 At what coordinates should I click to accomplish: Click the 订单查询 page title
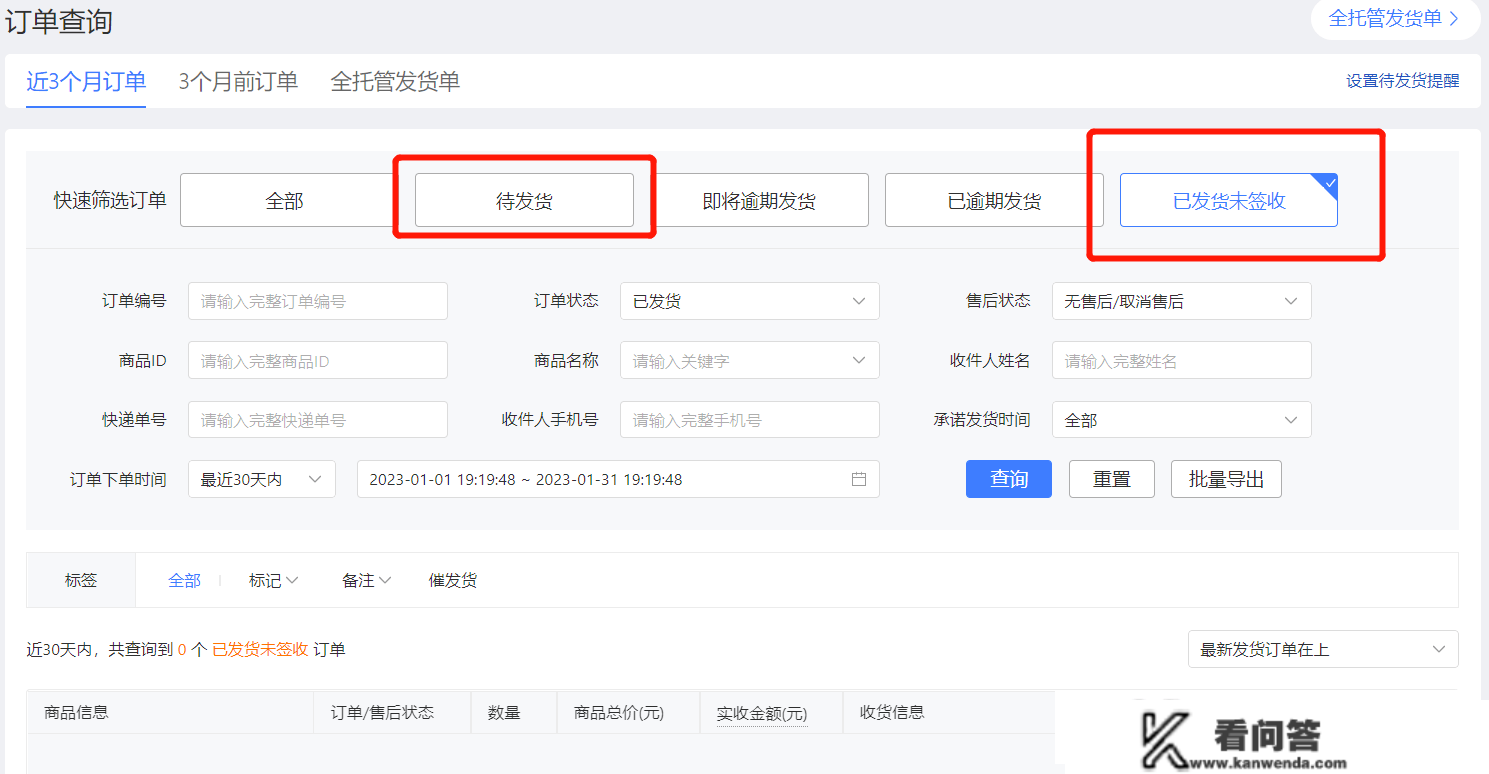coord(59,21)
